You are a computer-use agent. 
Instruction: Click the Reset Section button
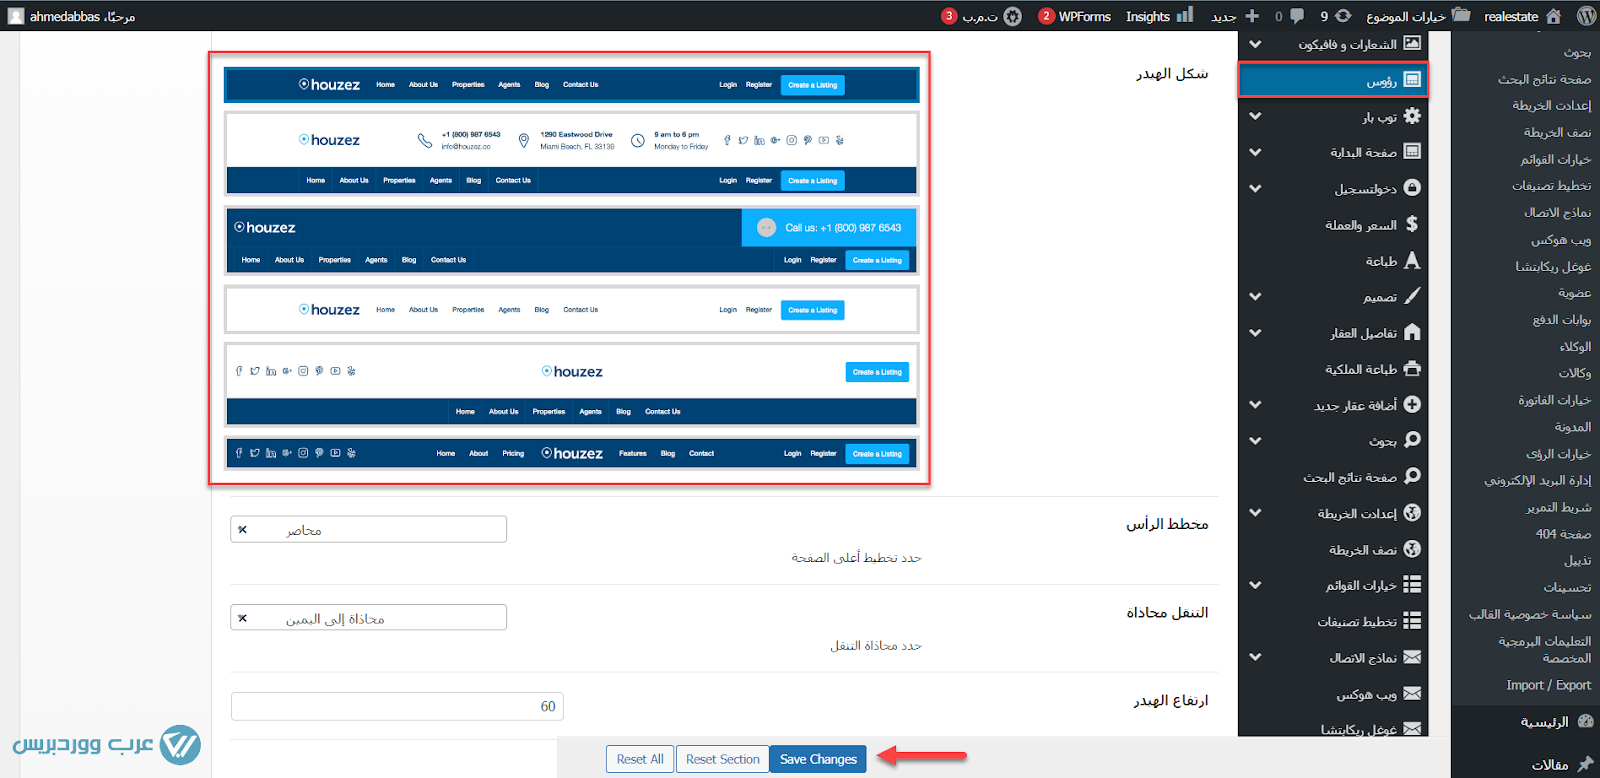(723, 759)
